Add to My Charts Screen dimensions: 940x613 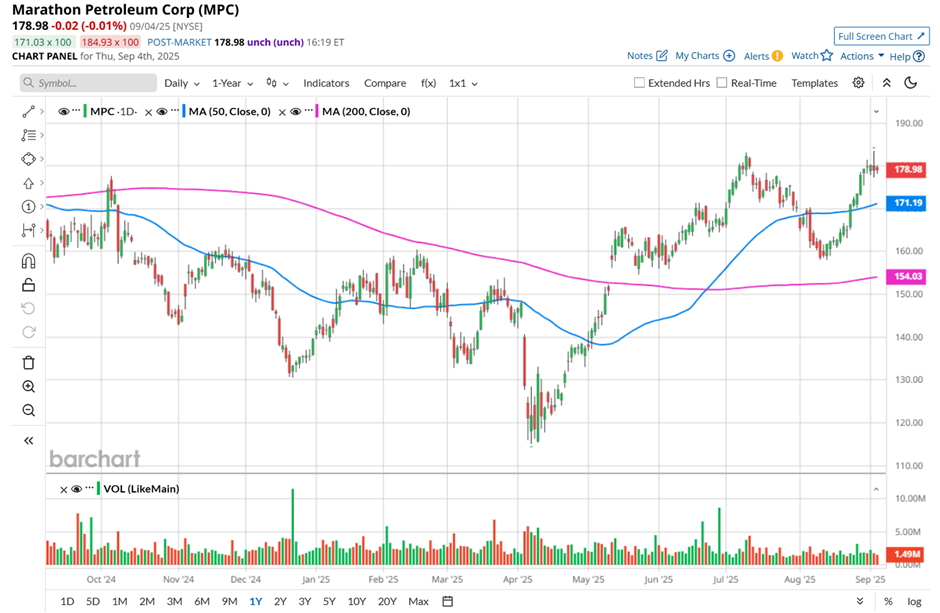click(x=705, y=56)
